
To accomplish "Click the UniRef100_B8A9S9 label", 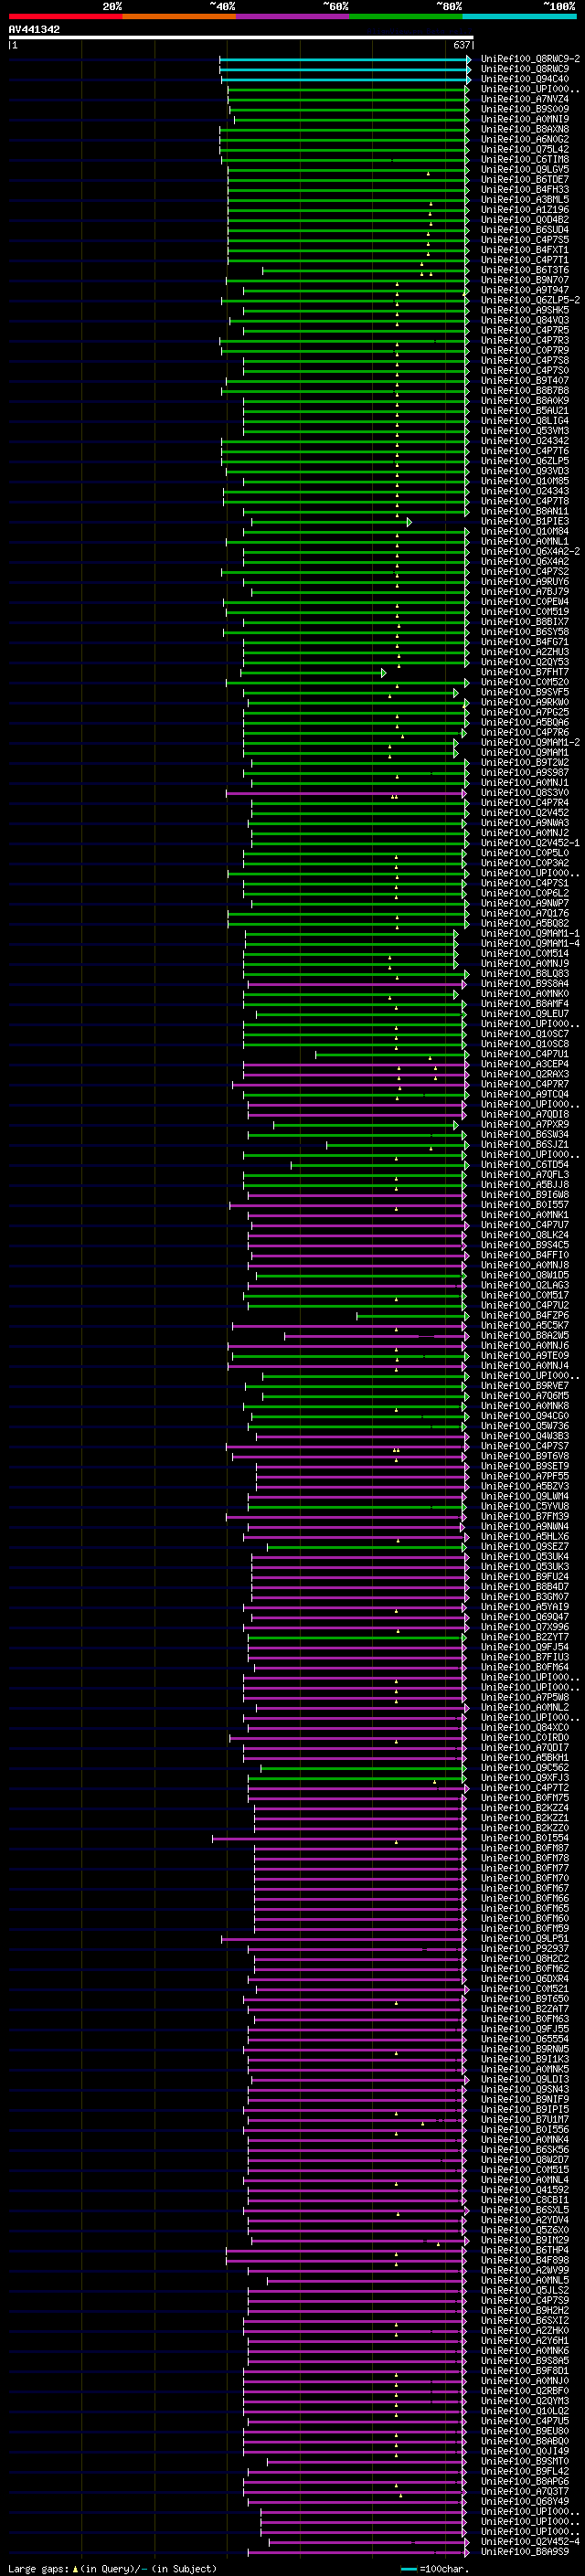I will click(x=524, y=2551).
